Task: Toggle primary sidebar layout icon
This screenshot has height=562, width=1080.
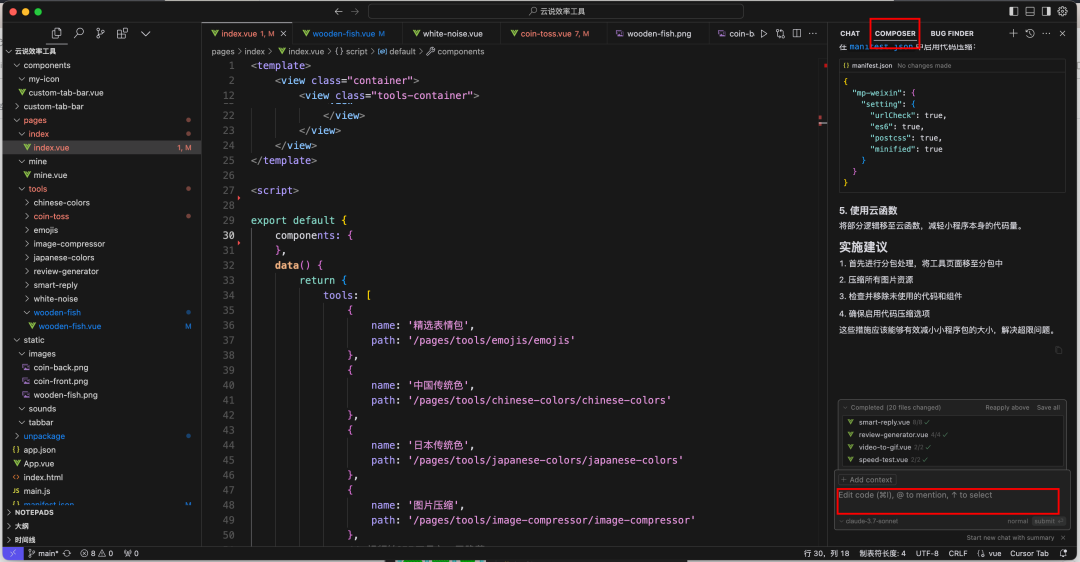Action: click(1013, 11)
